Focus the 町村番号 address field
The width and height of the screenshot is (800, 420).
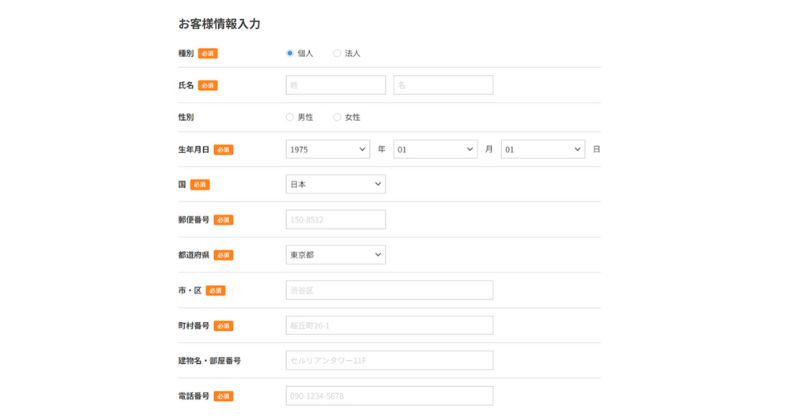pos(389,325)
